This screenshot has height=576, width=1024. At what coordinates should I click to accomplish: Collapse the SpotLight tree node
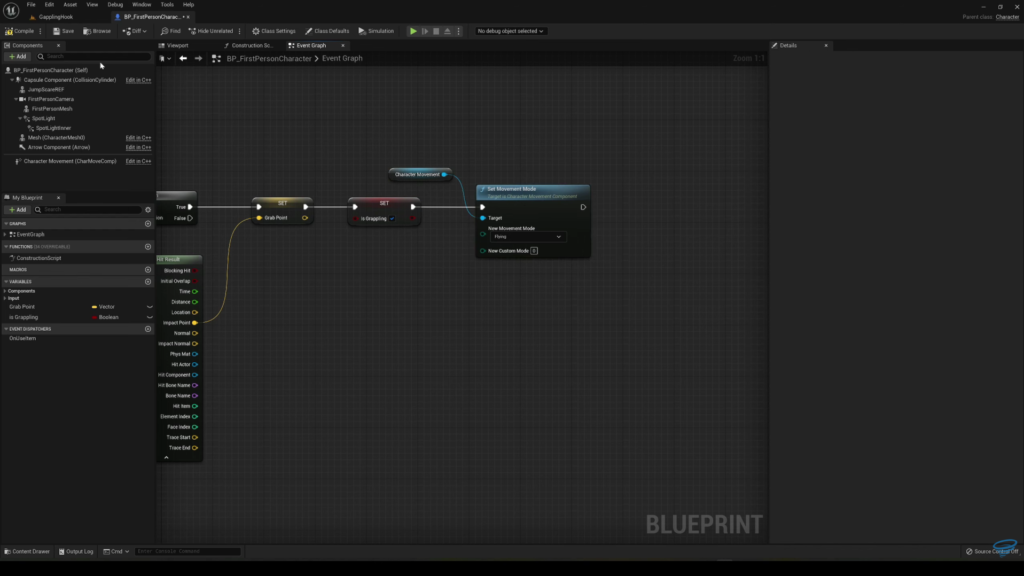click(20, 118)
